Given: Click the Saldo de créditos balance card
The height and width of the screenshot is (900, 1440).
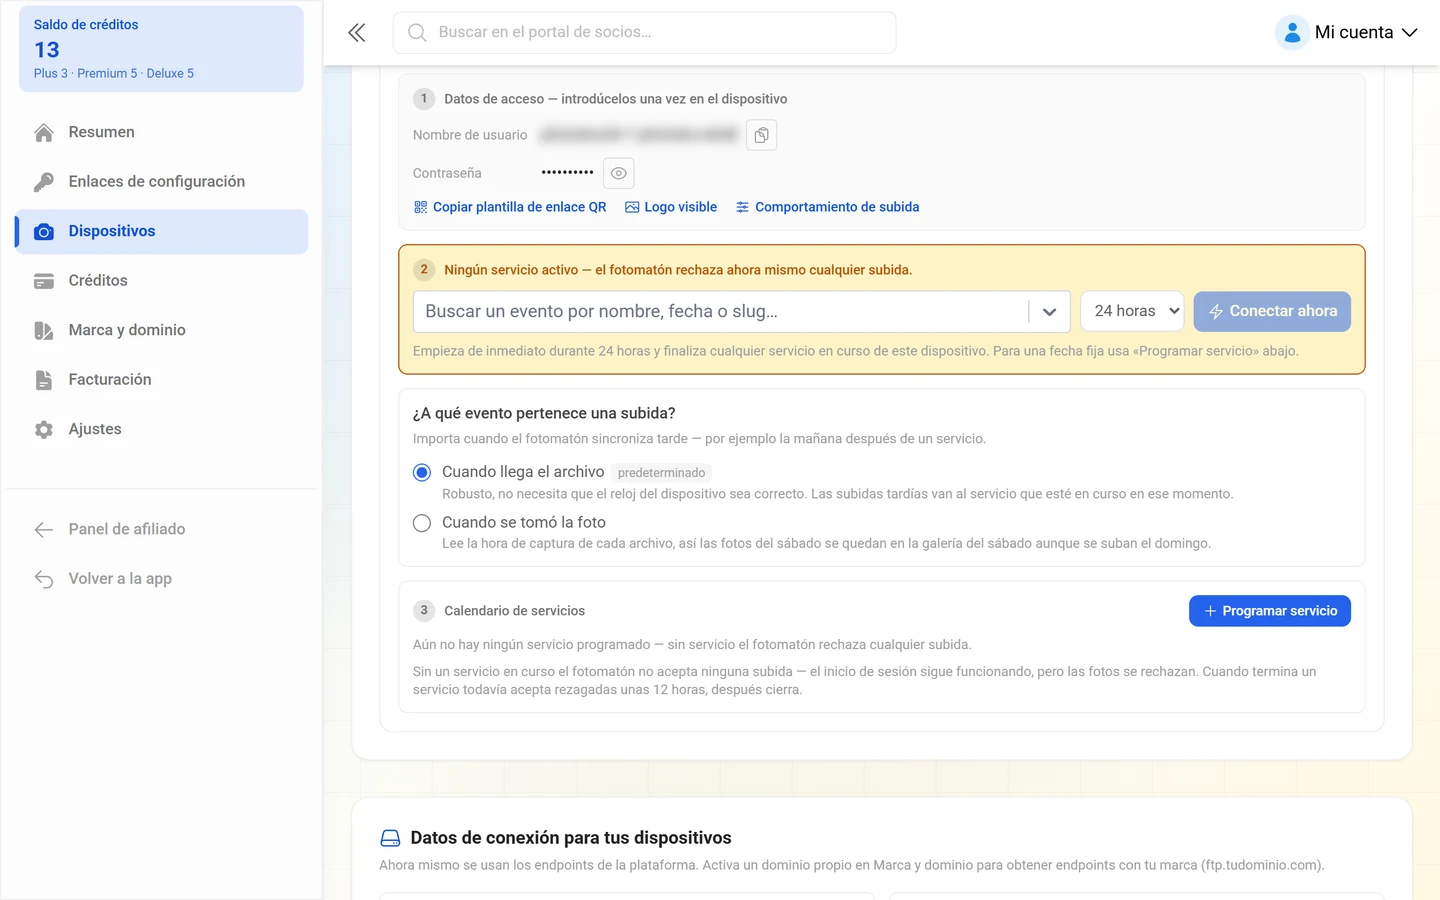Looking at the screenshot, I should [x=161, y=49].
